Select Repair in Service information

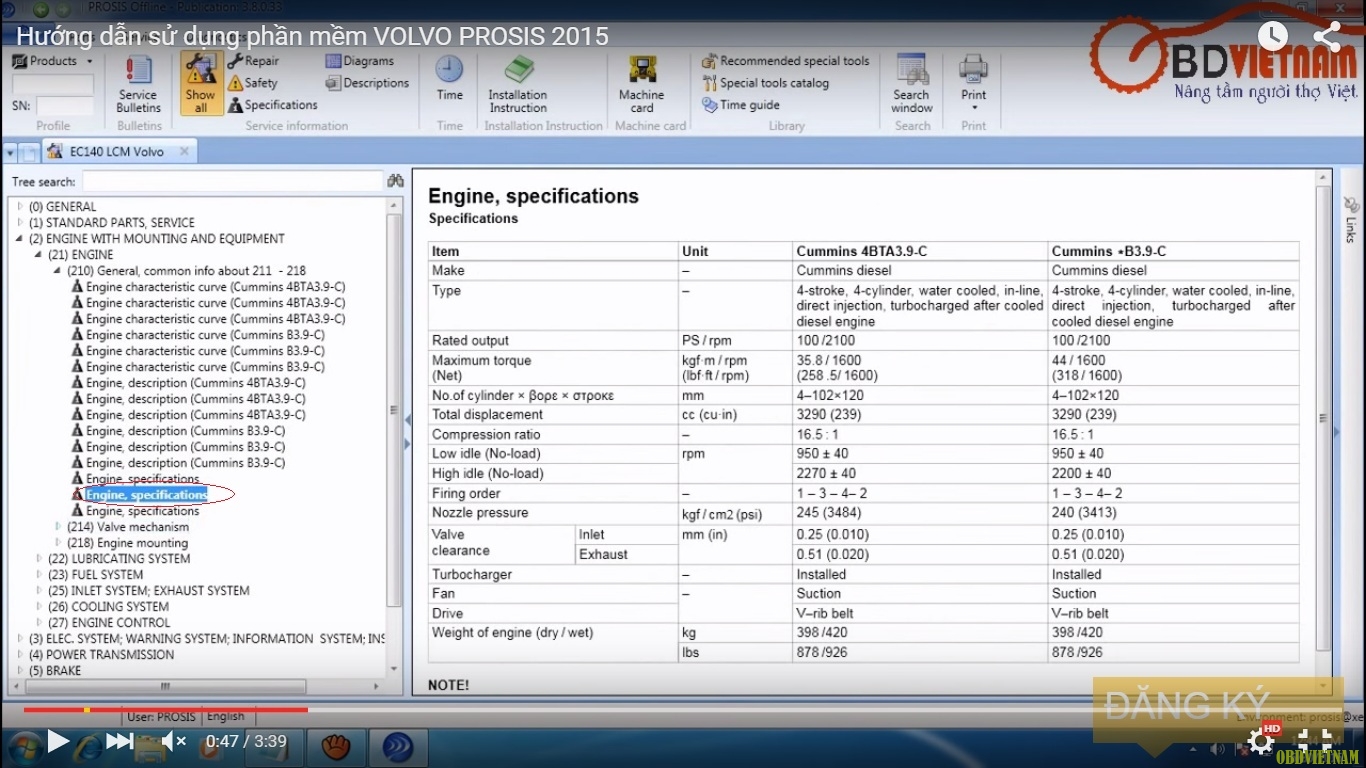click(254, 61)
